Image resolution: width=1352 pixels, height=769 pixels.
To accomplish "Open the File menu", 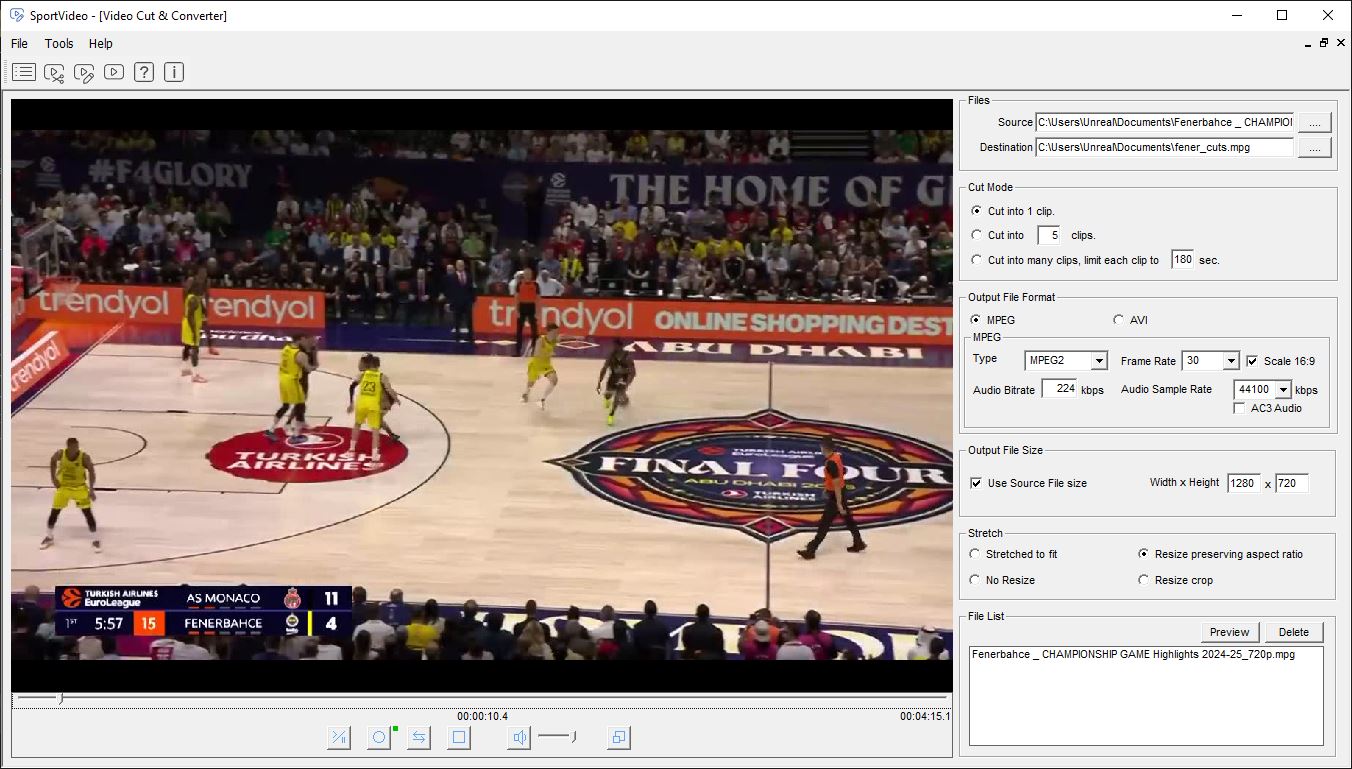I will tap(19, 44).
